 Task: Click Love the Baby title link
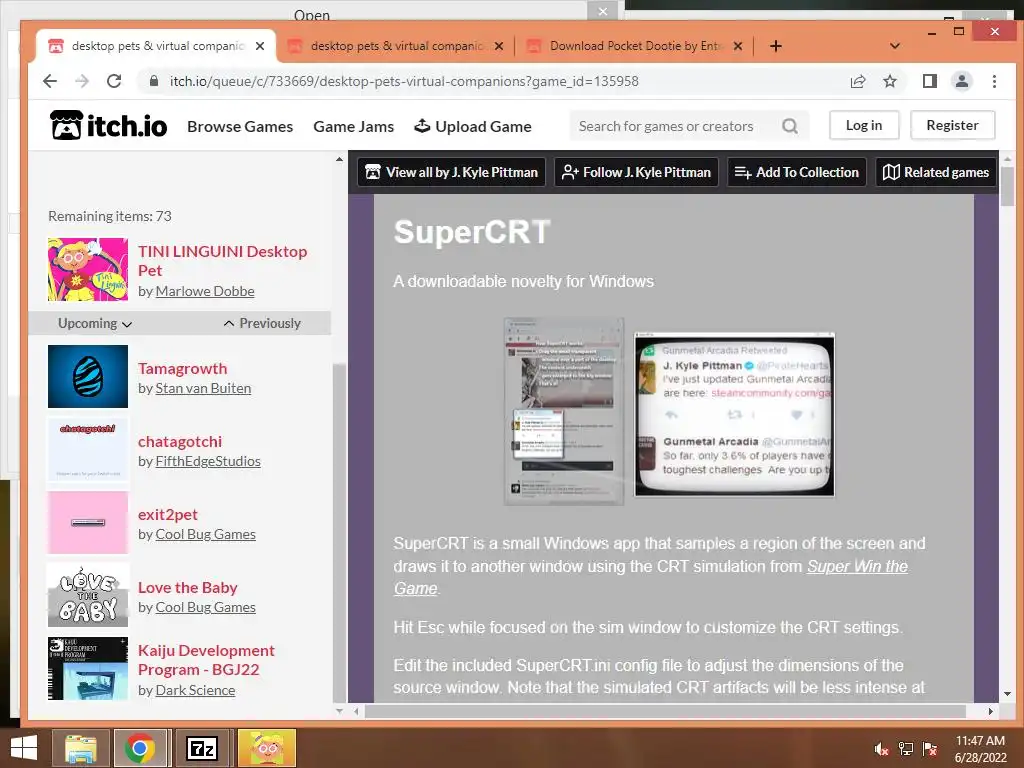187,588
